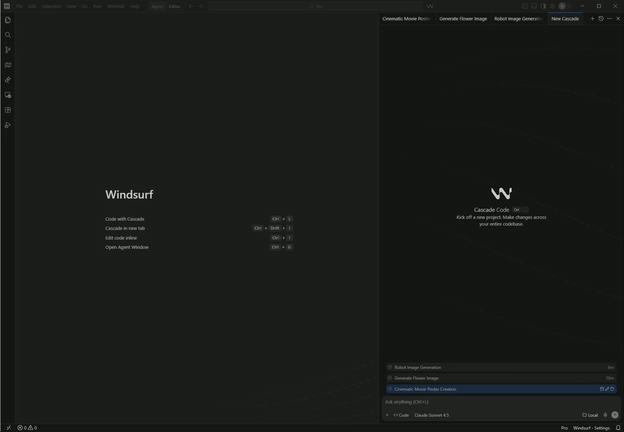Open the View menu

71,6
